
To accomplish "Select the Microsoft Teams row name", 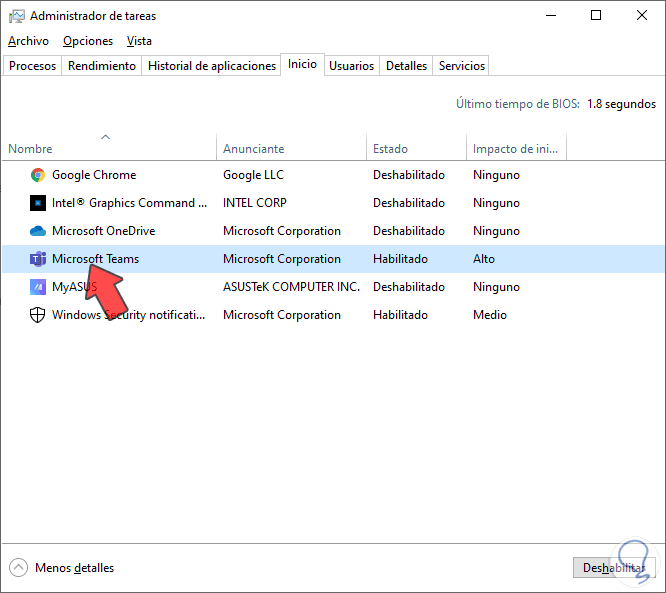I will click(x=96, y=259).
